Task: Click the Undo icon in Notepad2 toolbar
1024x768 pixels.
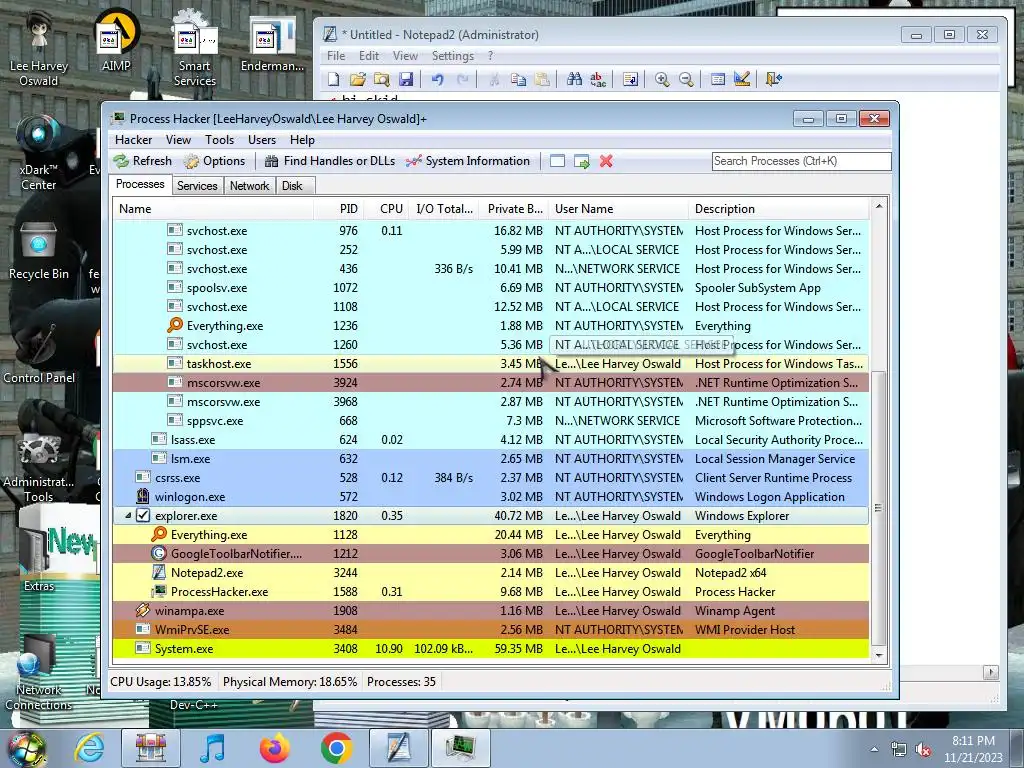Action: (437, 80)
